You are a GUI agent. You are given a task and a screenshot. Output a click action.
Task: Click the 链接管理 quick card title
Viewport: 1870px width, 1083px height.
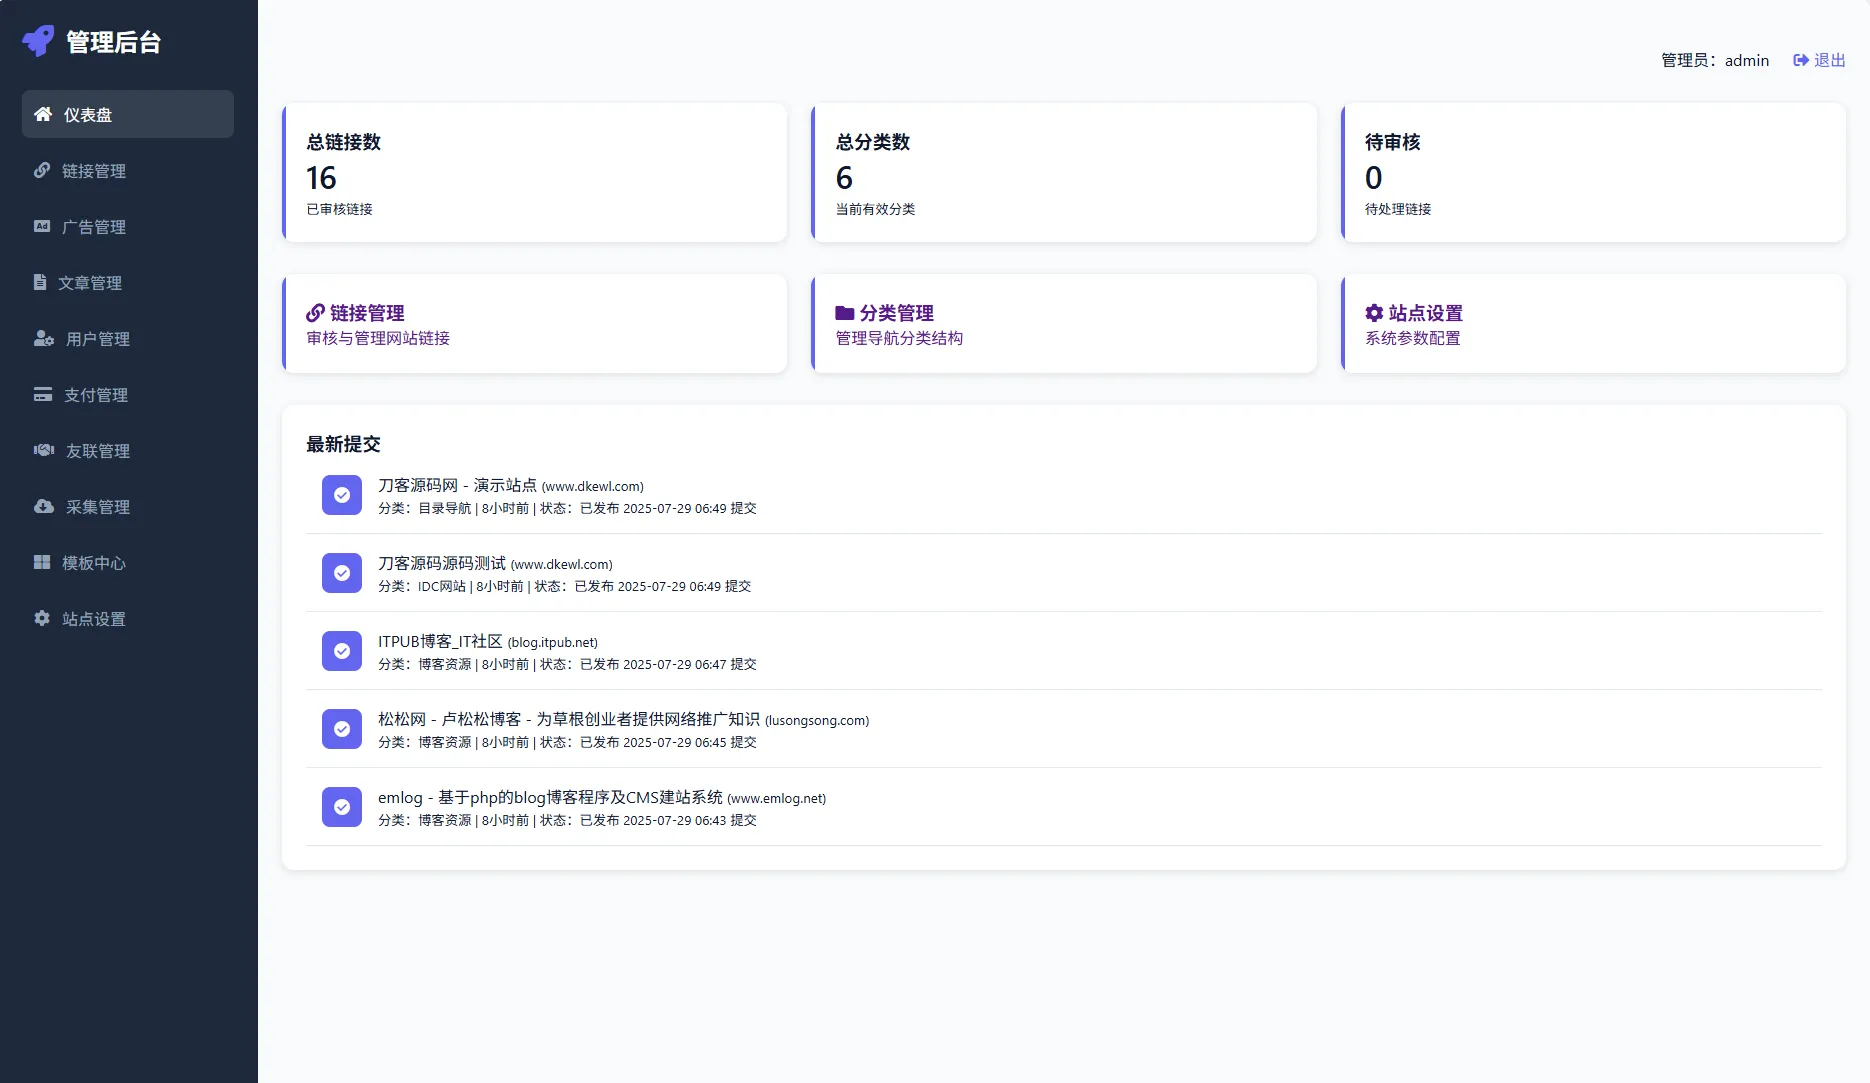(366, 313)
